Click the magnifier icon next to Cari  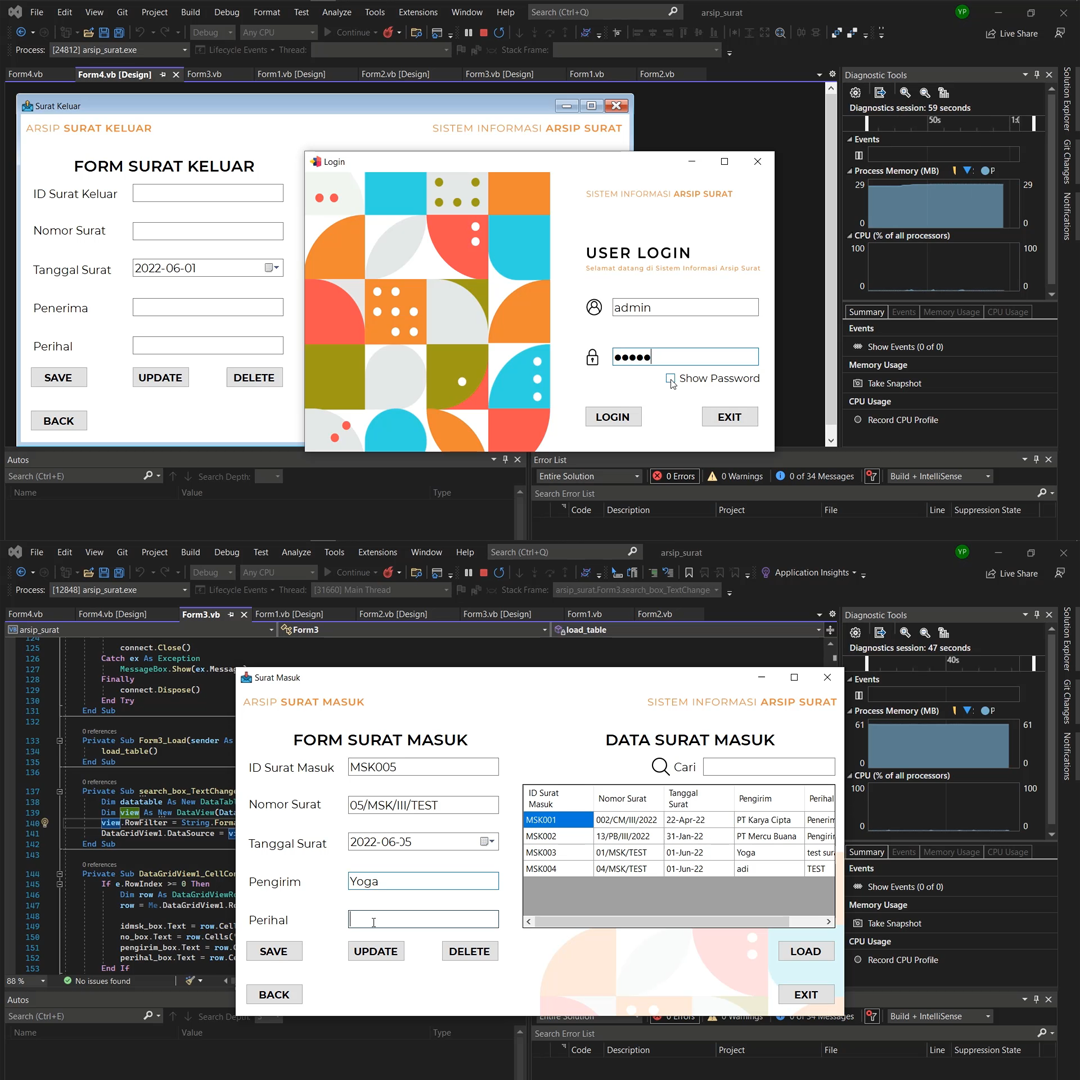click(660, 767)
